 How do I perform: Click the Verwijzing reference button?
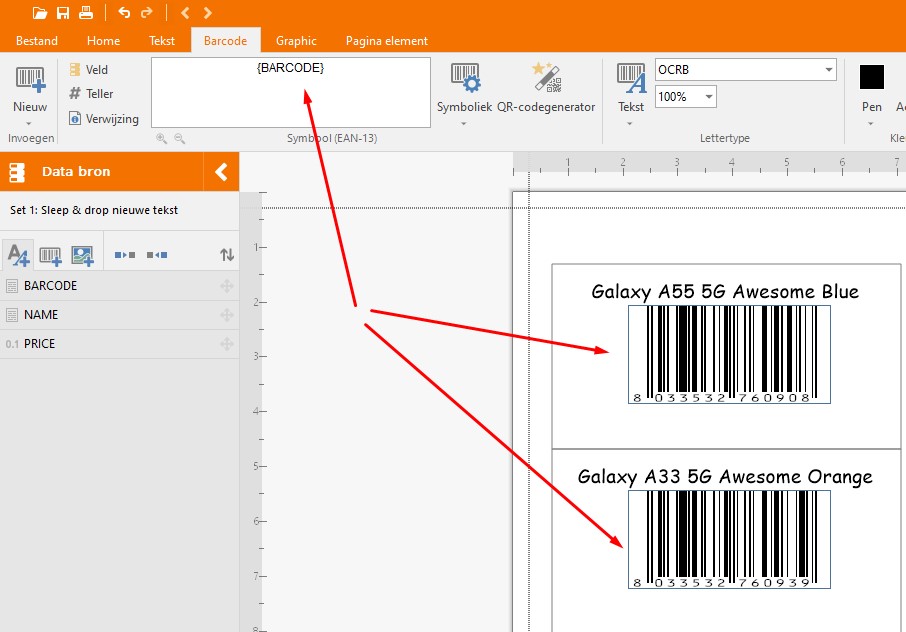[x=103, y=119]
